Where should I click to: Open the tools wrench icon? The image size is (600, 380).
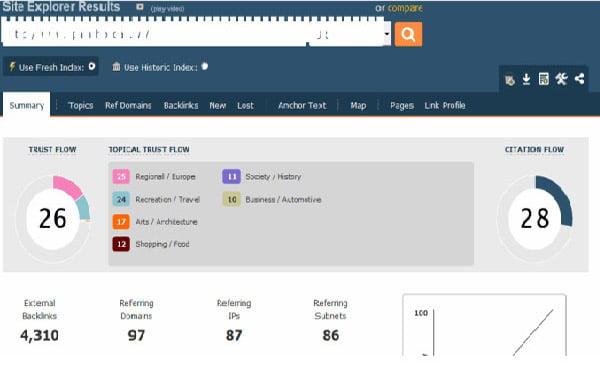click(x=561, y=79)
